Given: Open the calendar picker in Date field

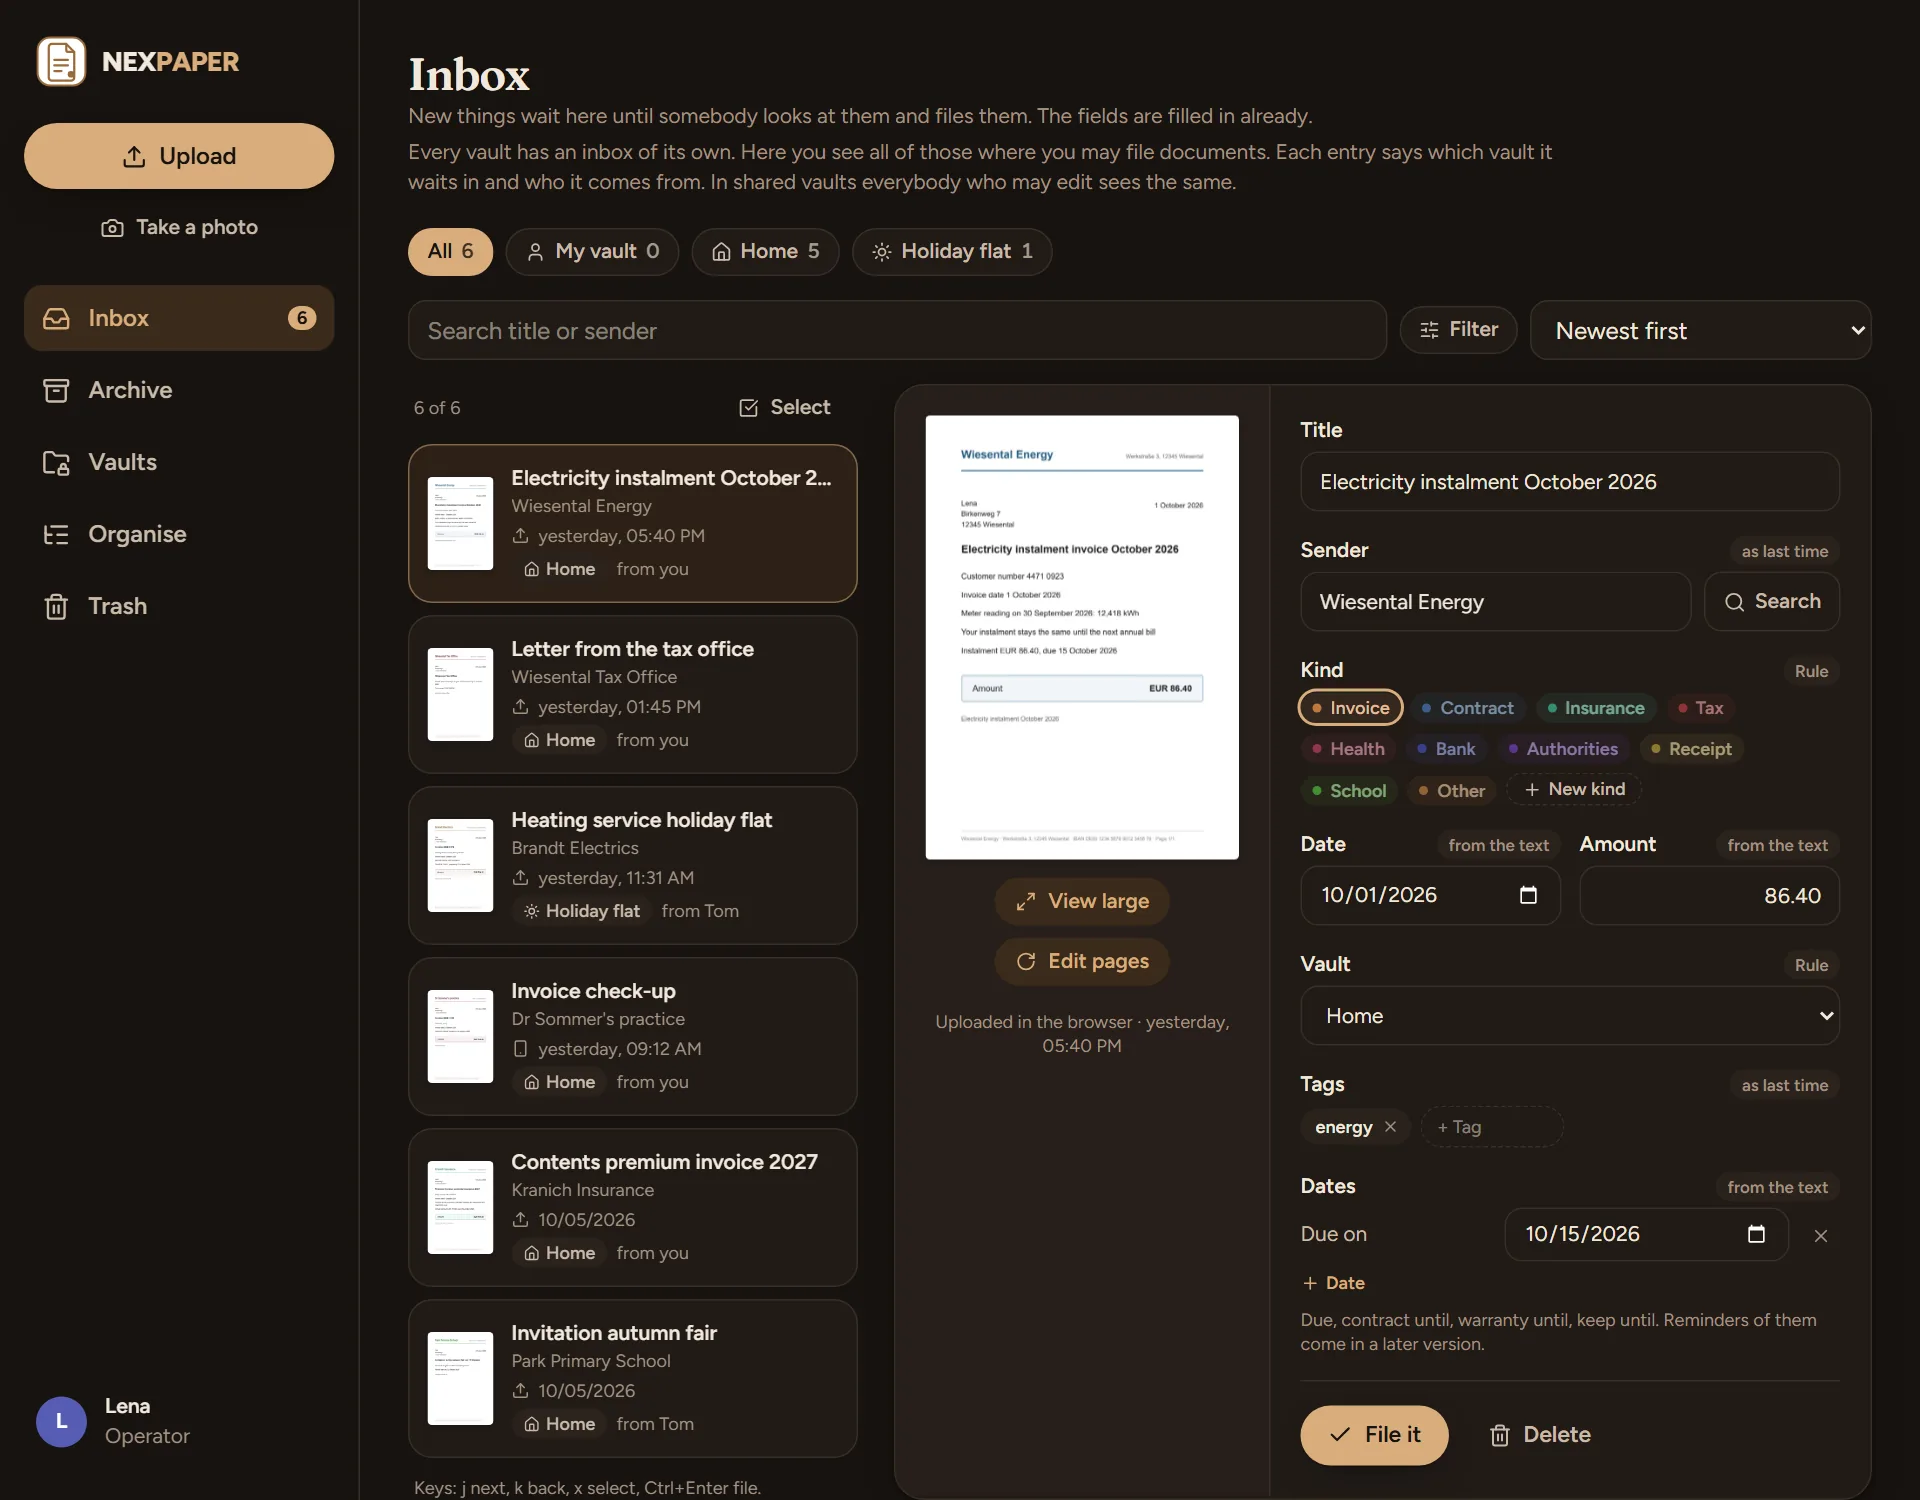Looking at the screenshot, I should 1528,895.
